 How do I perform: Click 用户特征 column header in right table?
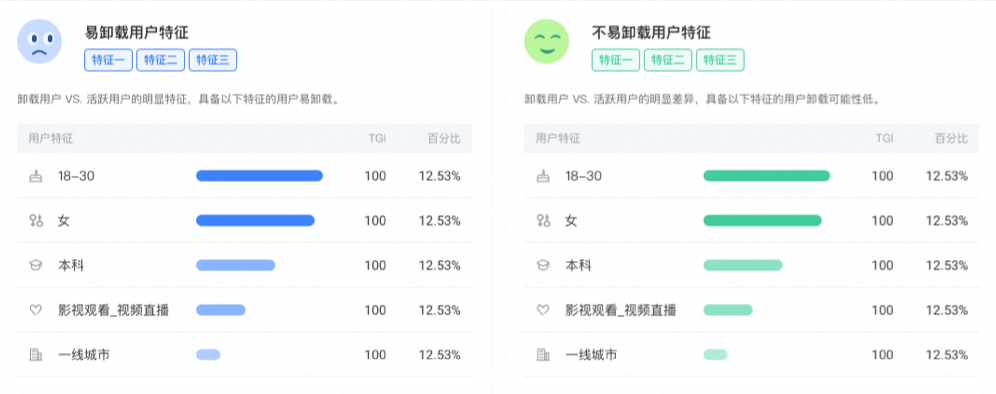(x=558, y=139)
